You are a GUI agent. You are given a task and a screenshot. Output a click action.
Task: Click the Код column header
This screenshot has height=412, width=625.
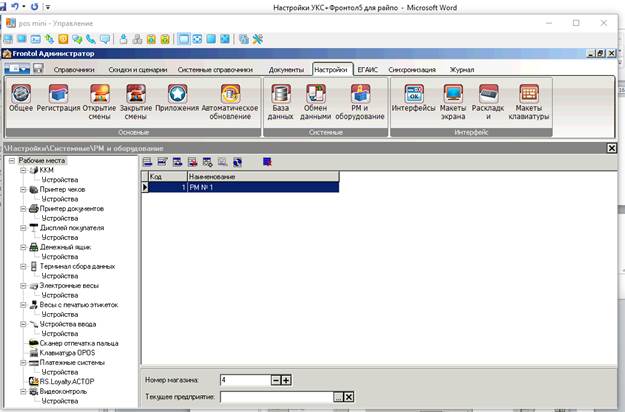pos(167,176)
